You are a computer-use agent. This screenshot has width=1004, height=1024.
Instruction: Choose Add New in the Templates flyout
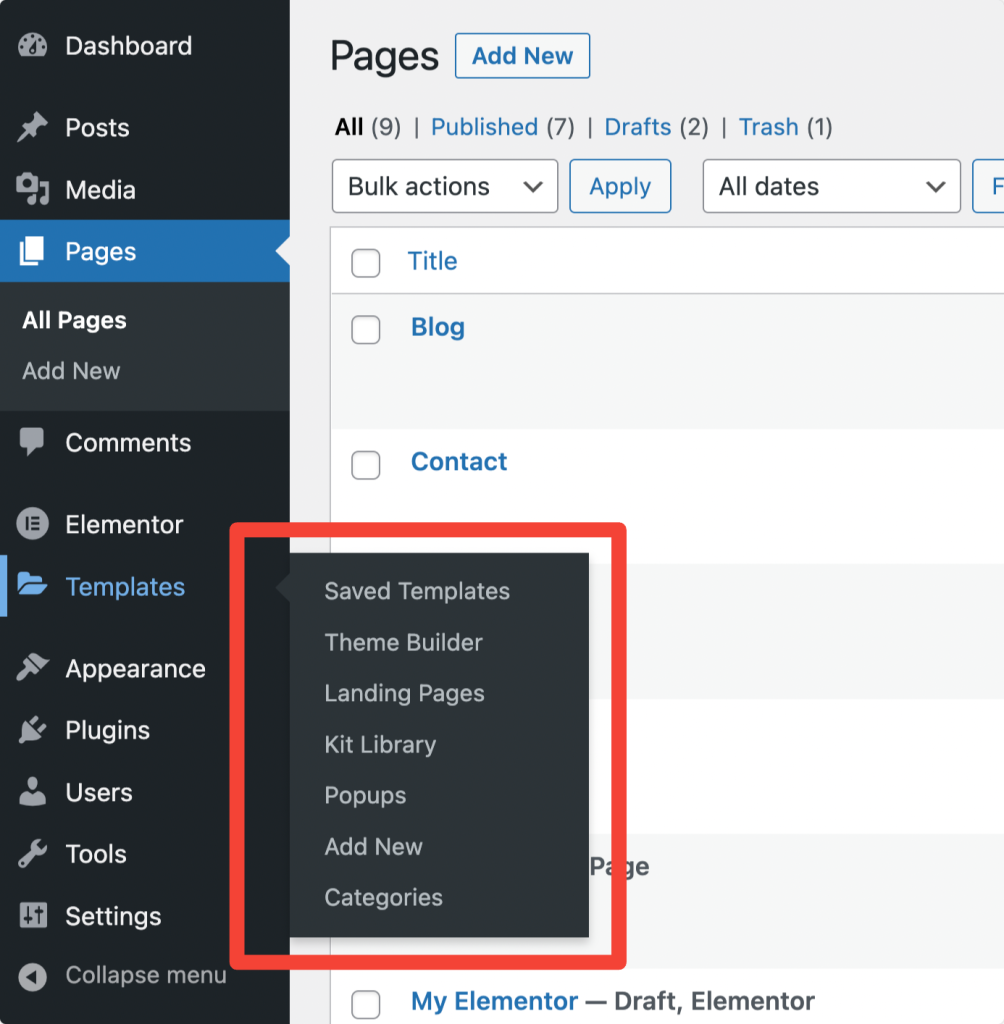tap(374, 846)
